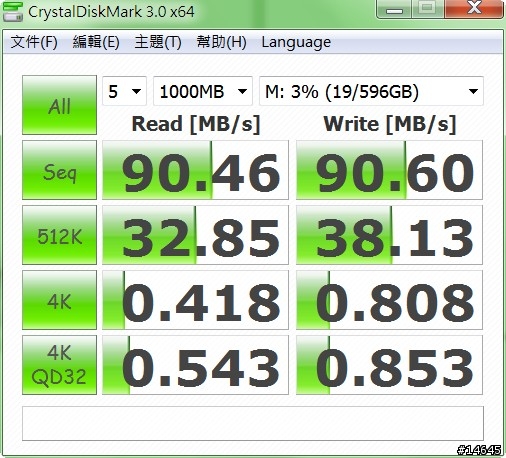Expand the M: drive selection dropdown
This screenshot has width=506, height=458.
click(371, 91)
